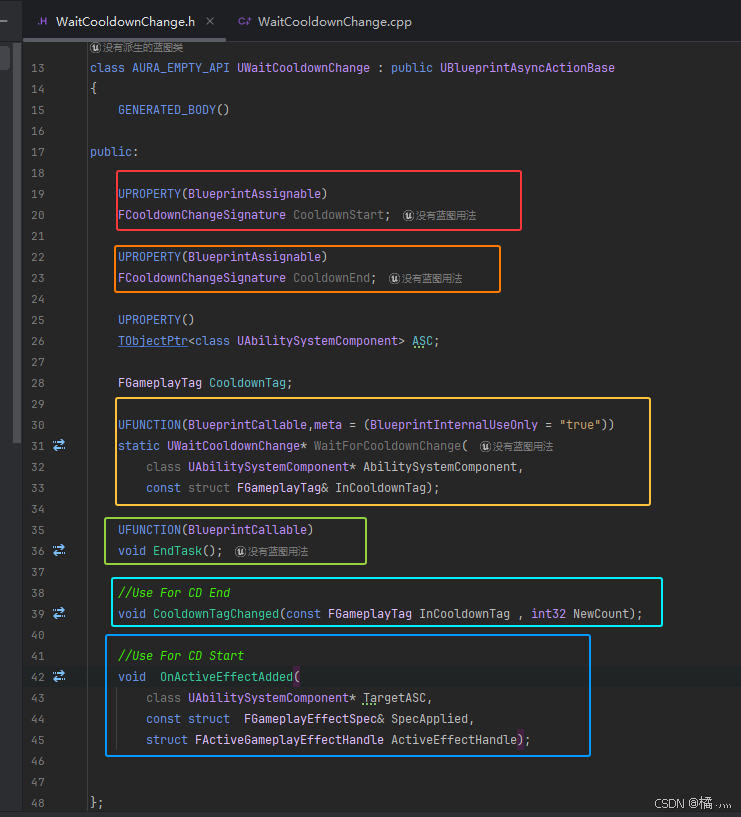Click InCooldownTag parameter on line 33
741x817 pixels.
pos(380,488)
